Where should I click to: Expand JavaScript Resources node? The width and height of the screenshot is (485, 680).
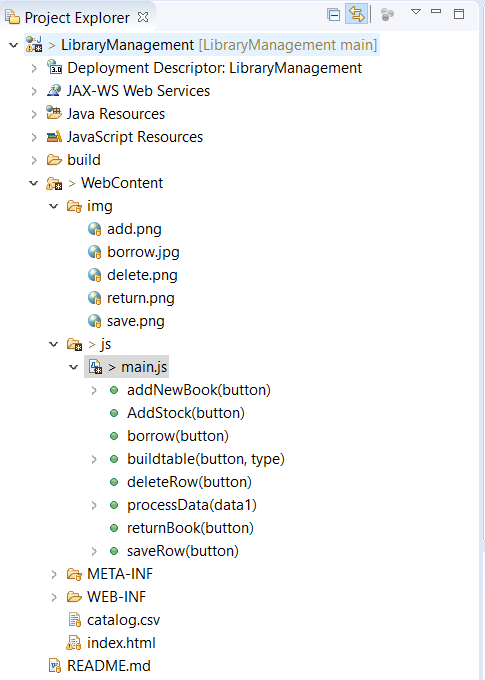[34, 137]
